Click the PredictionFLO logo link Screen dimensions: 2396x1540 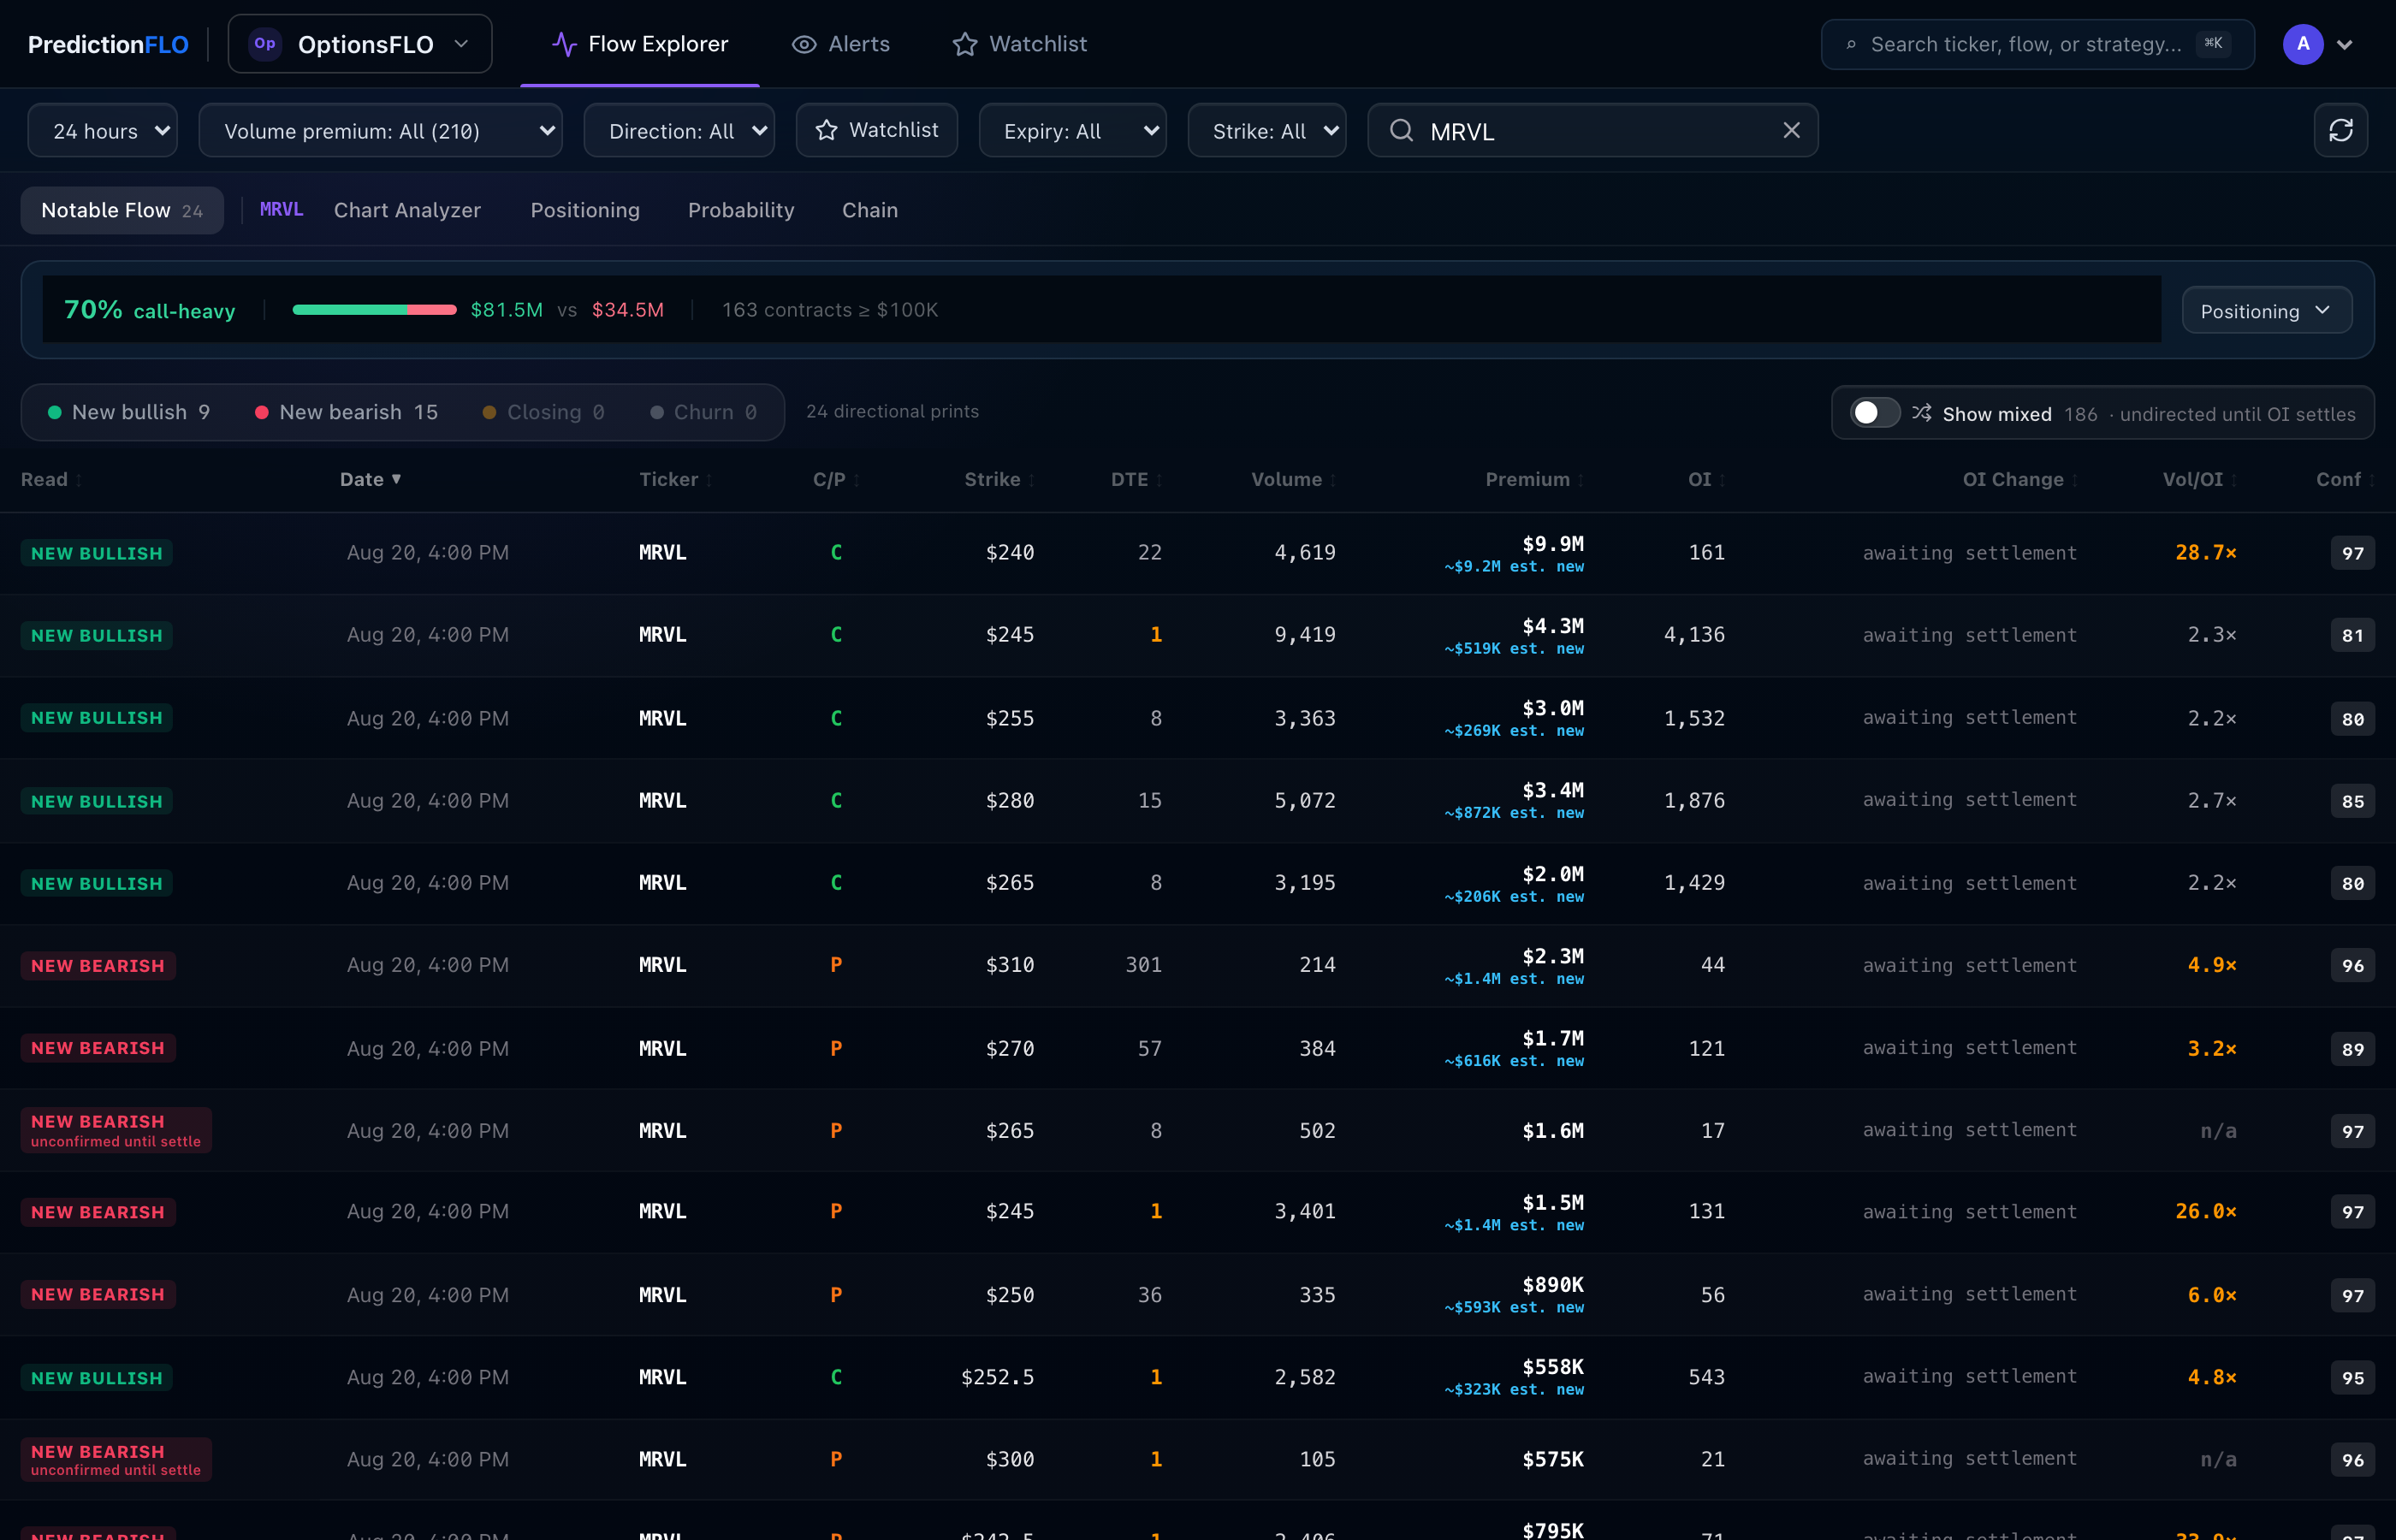108,44
